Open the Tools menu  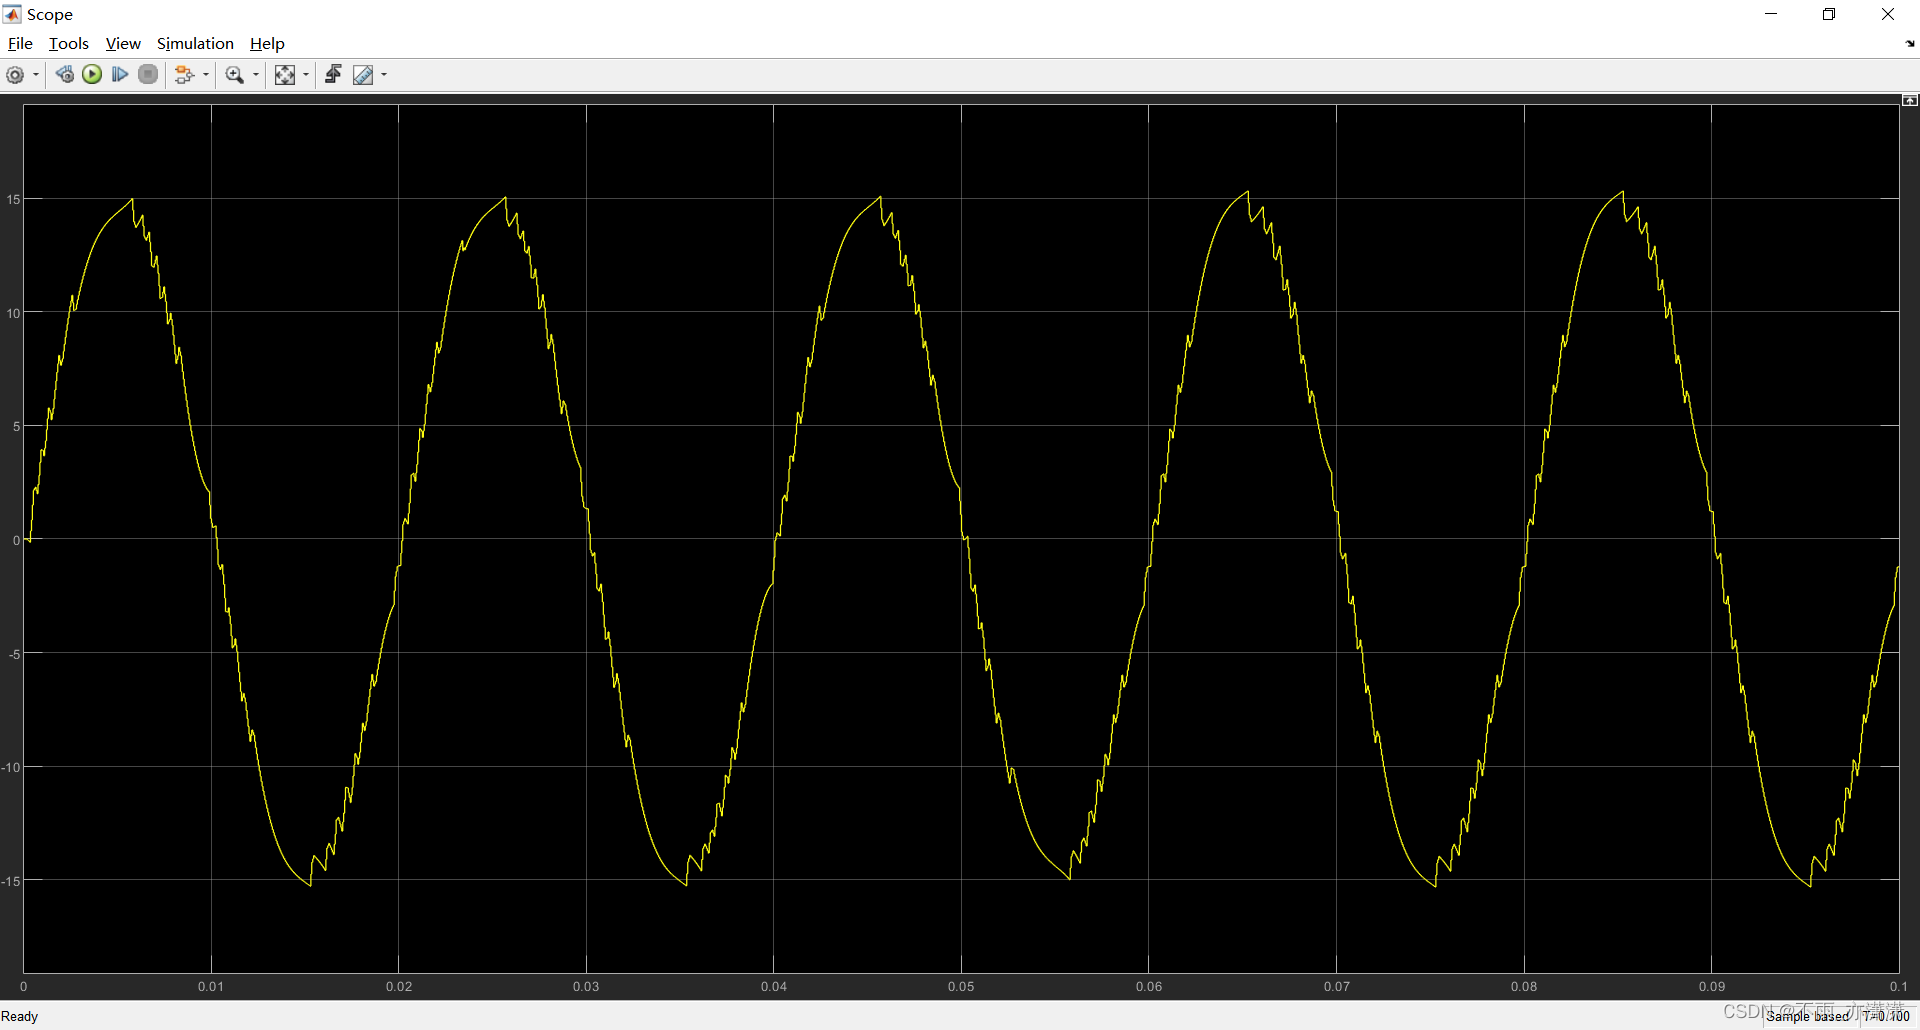(69, 44)
